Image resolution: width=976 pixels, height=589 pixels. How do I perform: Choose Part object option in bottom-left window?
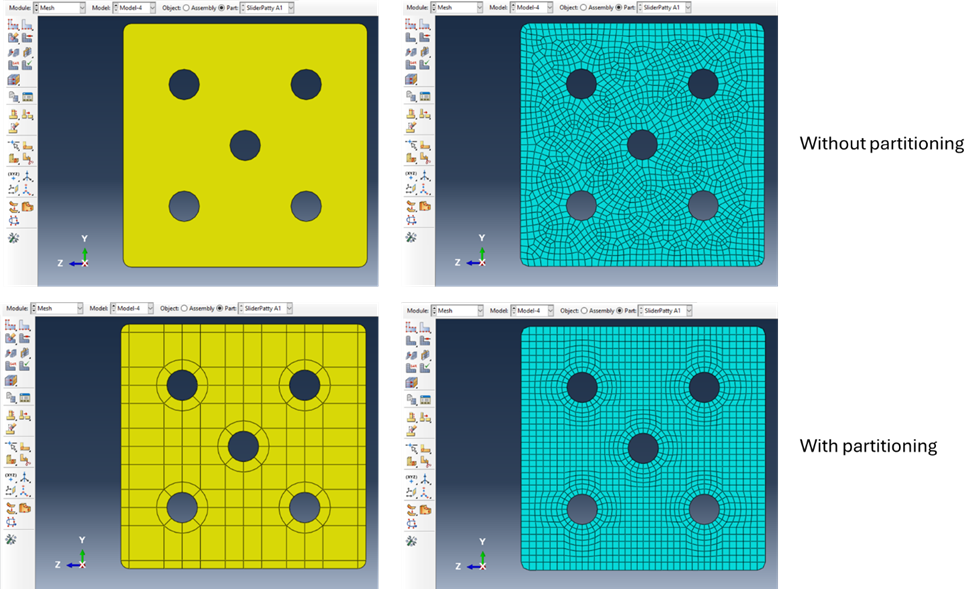click(220, 308)
